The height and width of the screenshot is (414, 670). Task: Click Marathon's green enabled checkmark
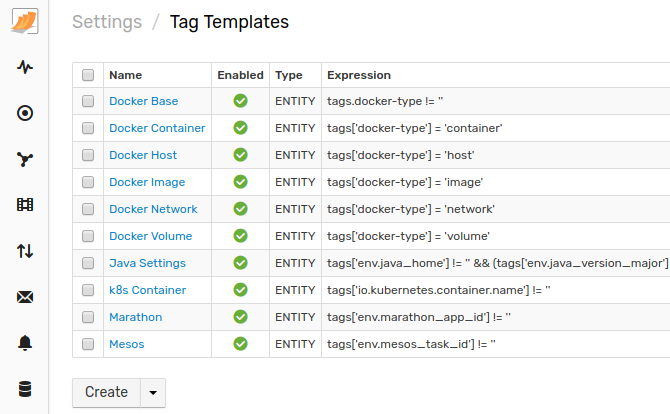pyautogui.click(x=241, y=317)
